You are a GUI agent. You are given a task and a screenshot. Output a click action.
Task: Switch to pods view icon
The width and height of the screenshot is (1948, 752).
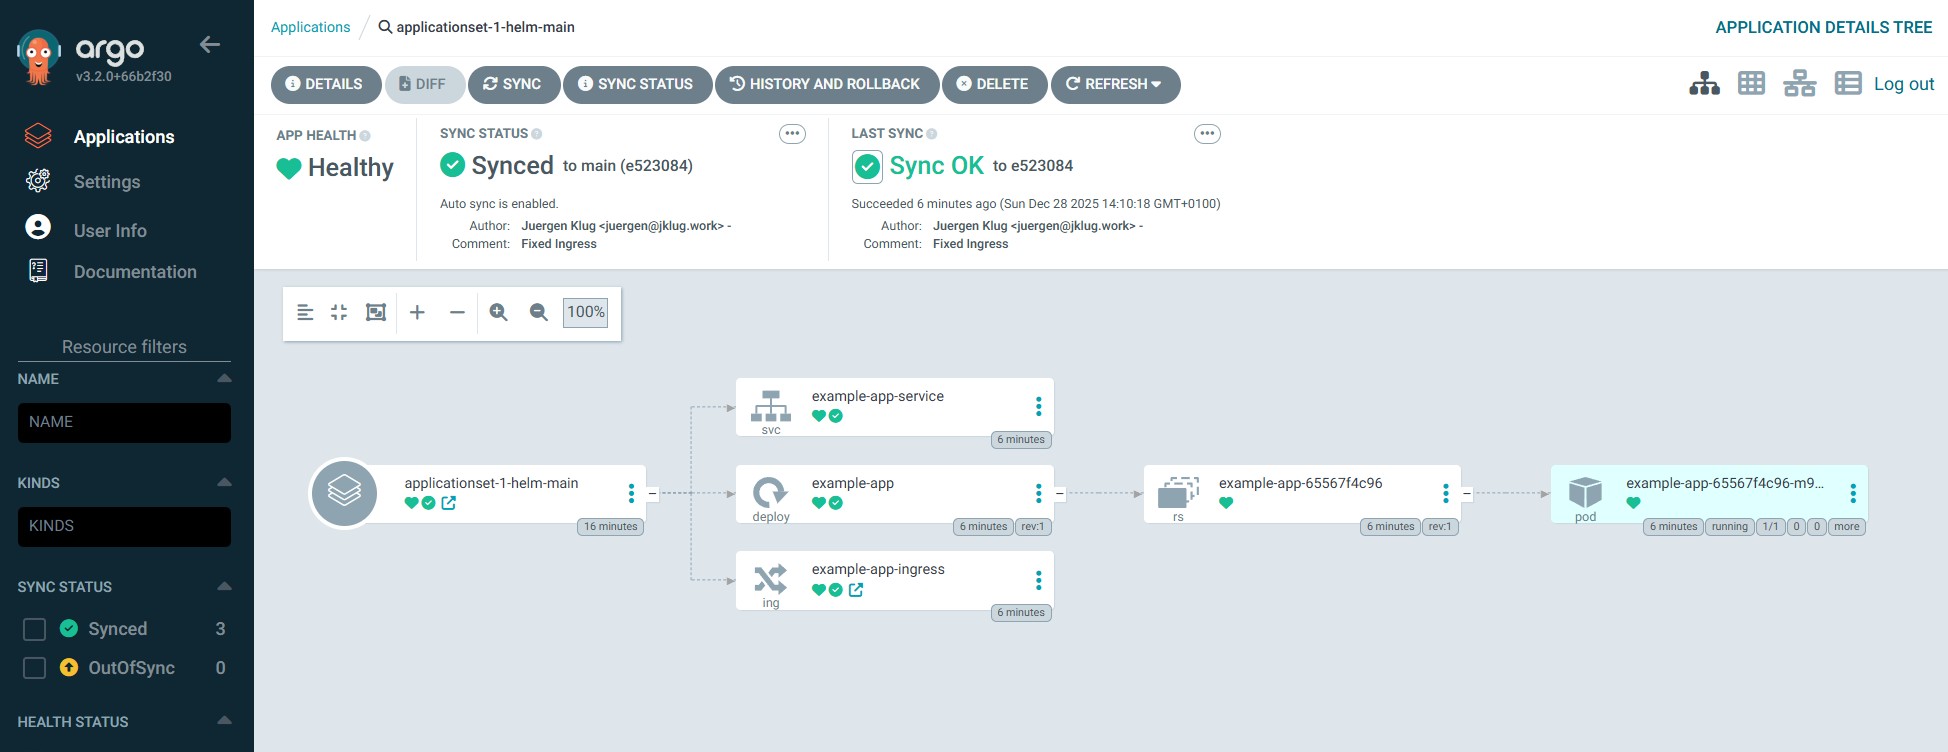point(1751,84)
